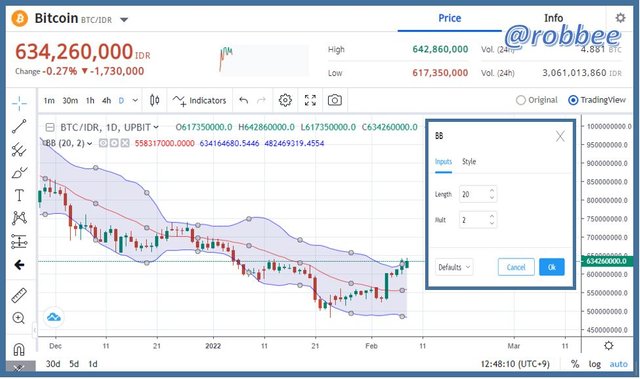Remove BB indicator using legend X button
Viewport: 640px width, 379px height.
(x=125, y=143)
